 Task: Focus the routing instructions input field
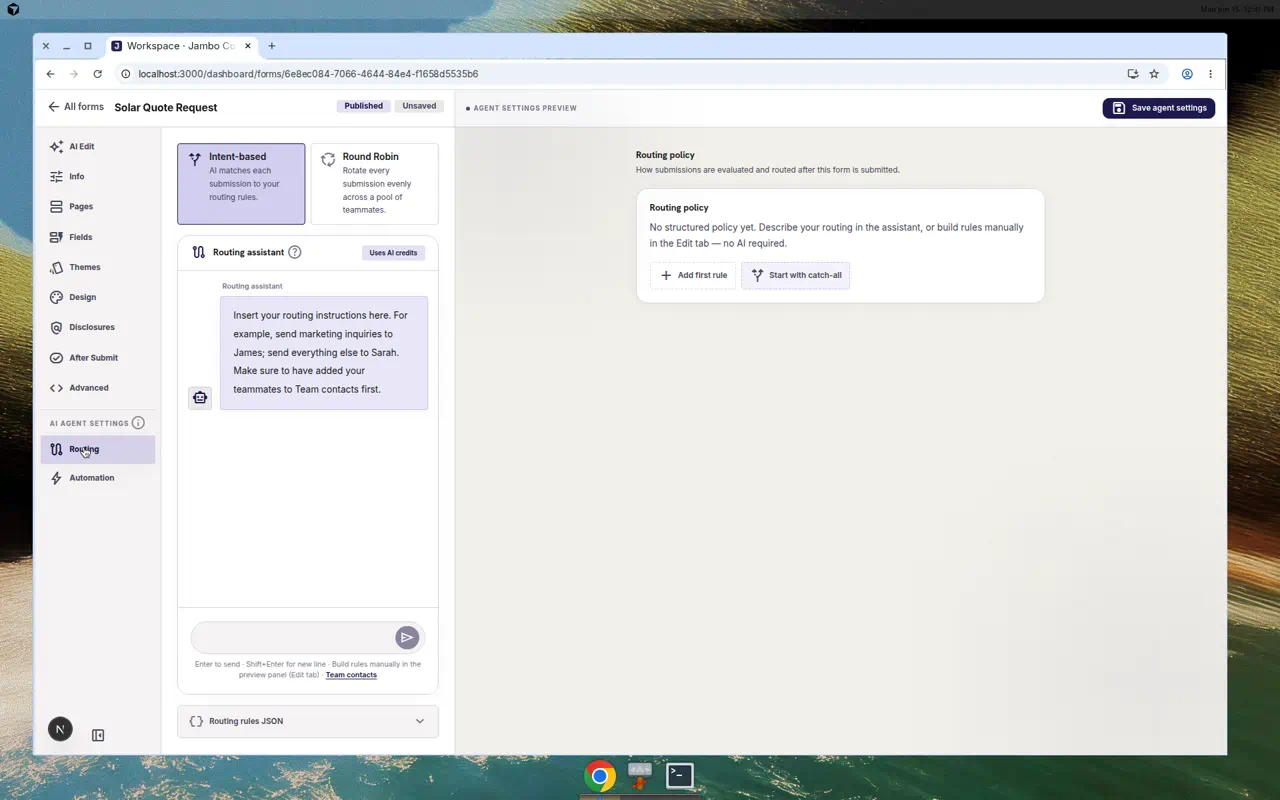point(291,637)
